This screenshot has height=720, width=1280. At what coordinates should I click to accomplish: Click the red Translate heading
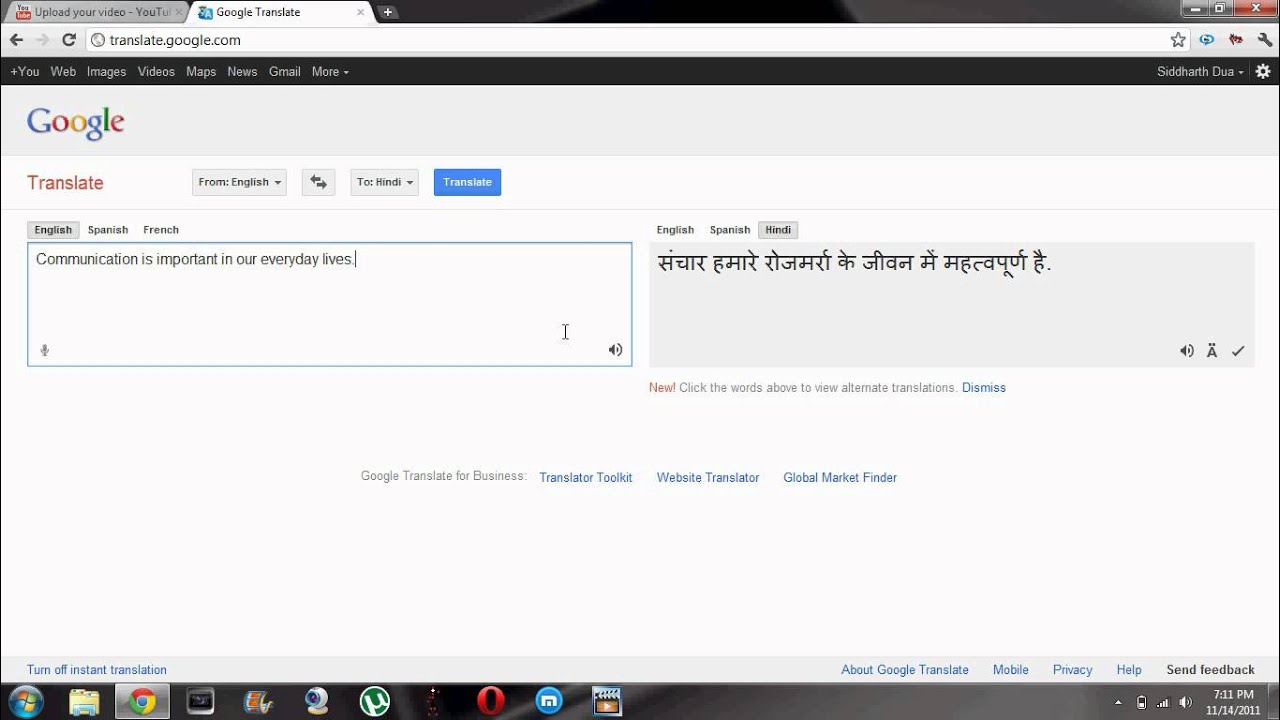click(65, 182)
